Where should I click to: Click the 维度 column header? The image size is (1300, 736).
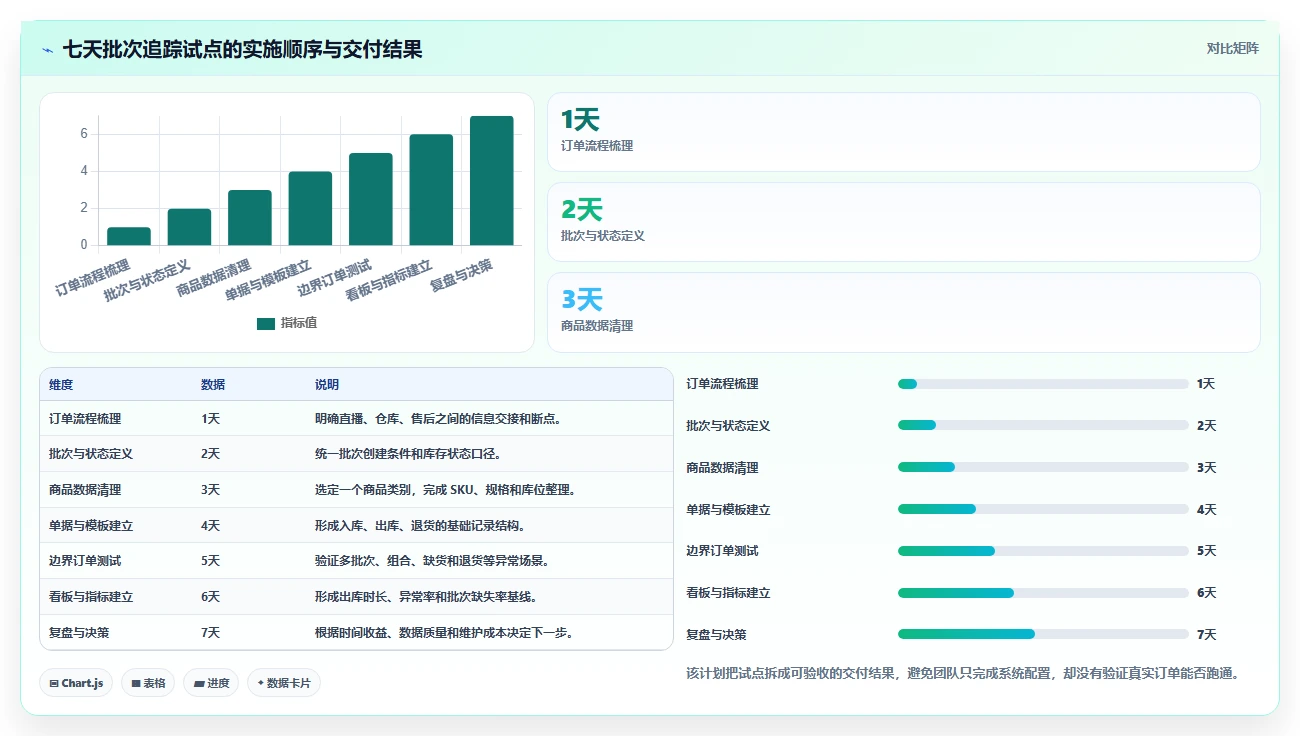tap(61, 385)
